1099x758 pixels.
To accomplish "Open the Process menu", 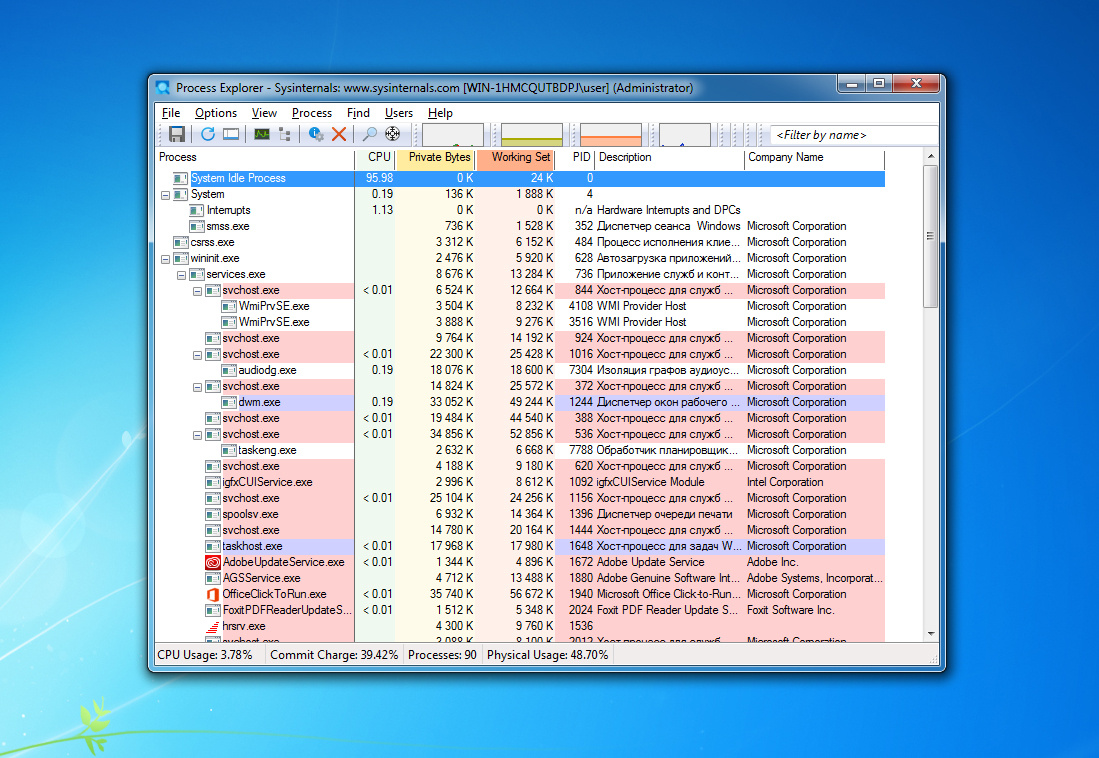I will click(312, 113).
